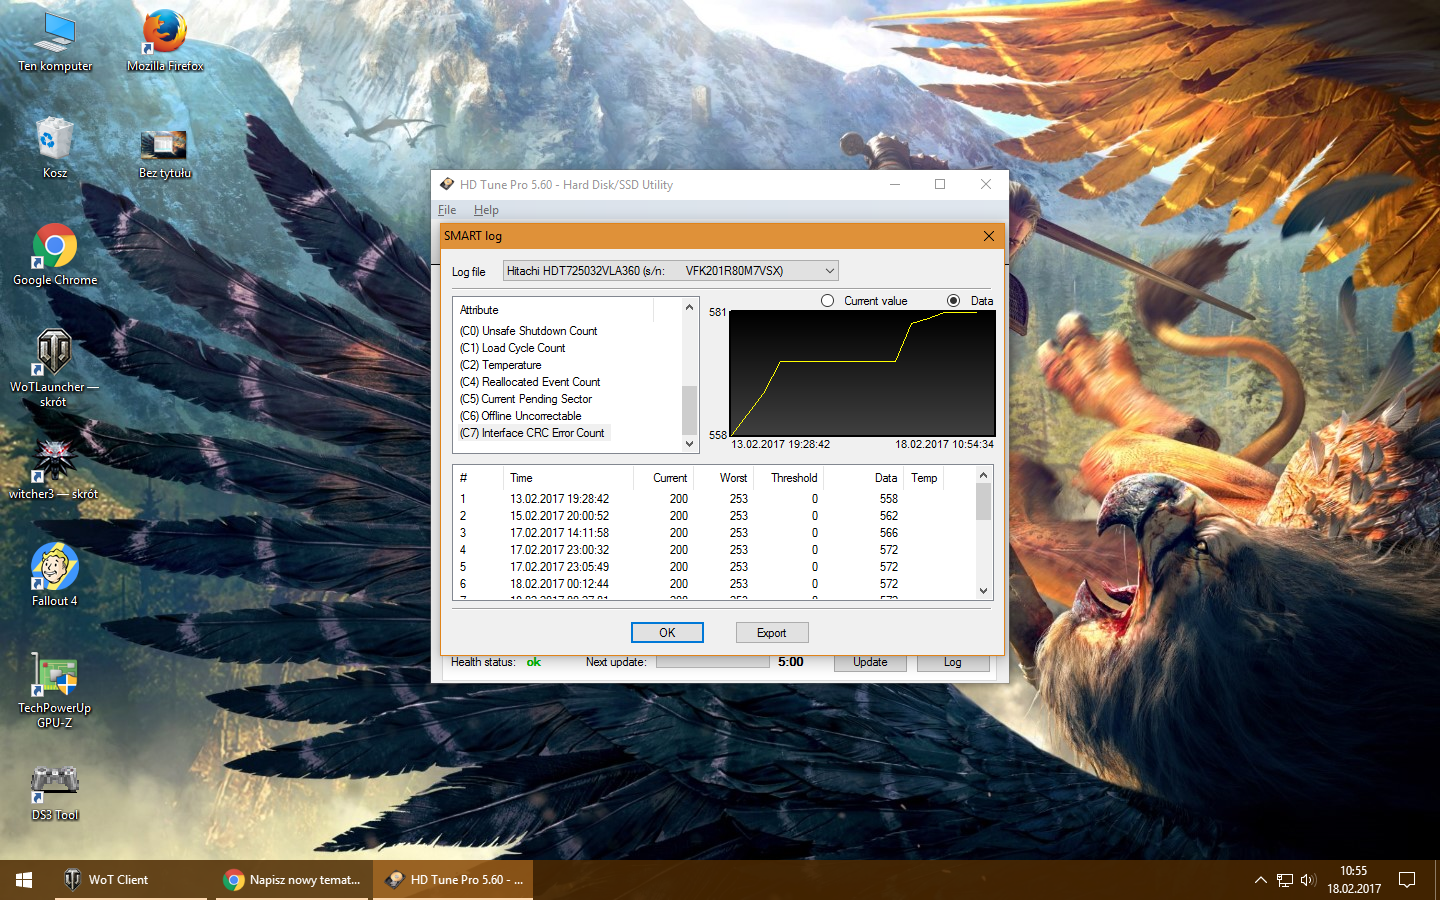
Task: Select log row 17.02.2017 14:11:58
Action: click(x=714, y=533)
